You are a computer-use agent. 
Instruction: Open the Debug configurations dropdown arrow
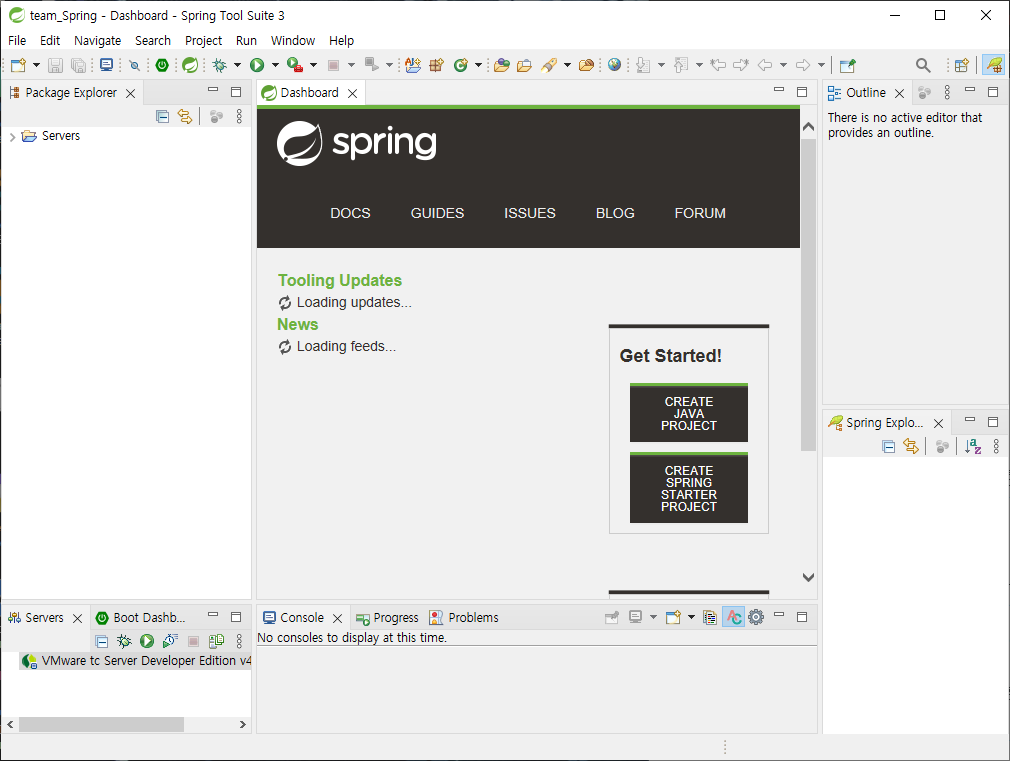pos(237,65)
